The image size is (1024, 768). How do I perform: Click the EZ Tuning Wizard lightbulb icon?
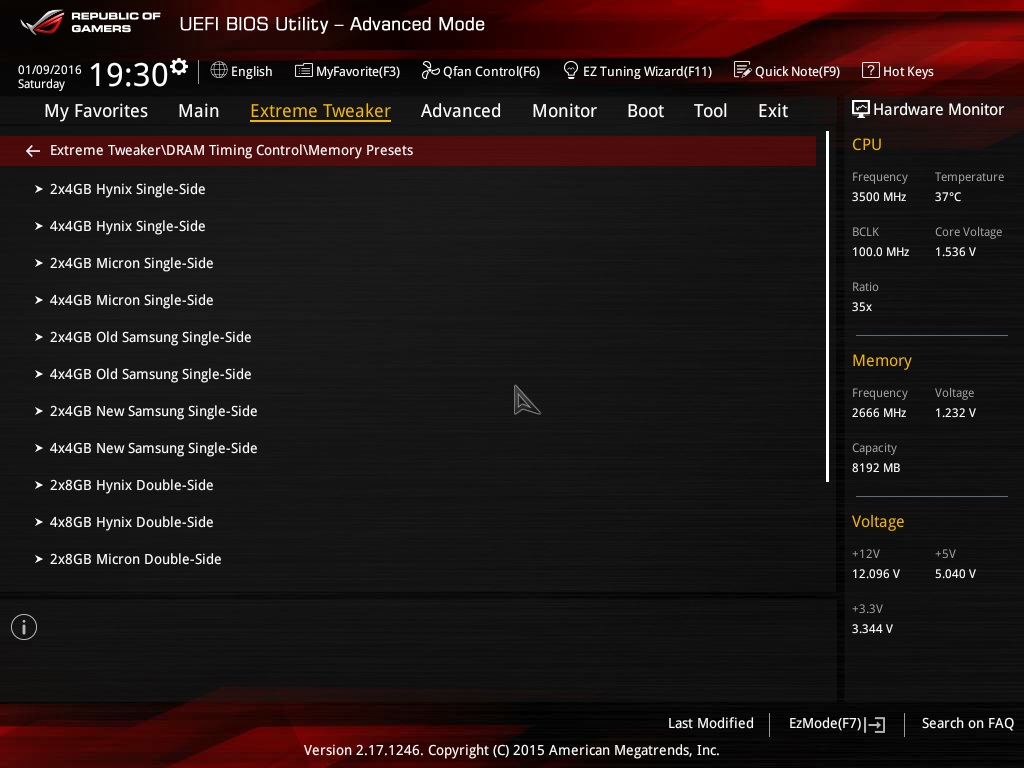point(570,70)
